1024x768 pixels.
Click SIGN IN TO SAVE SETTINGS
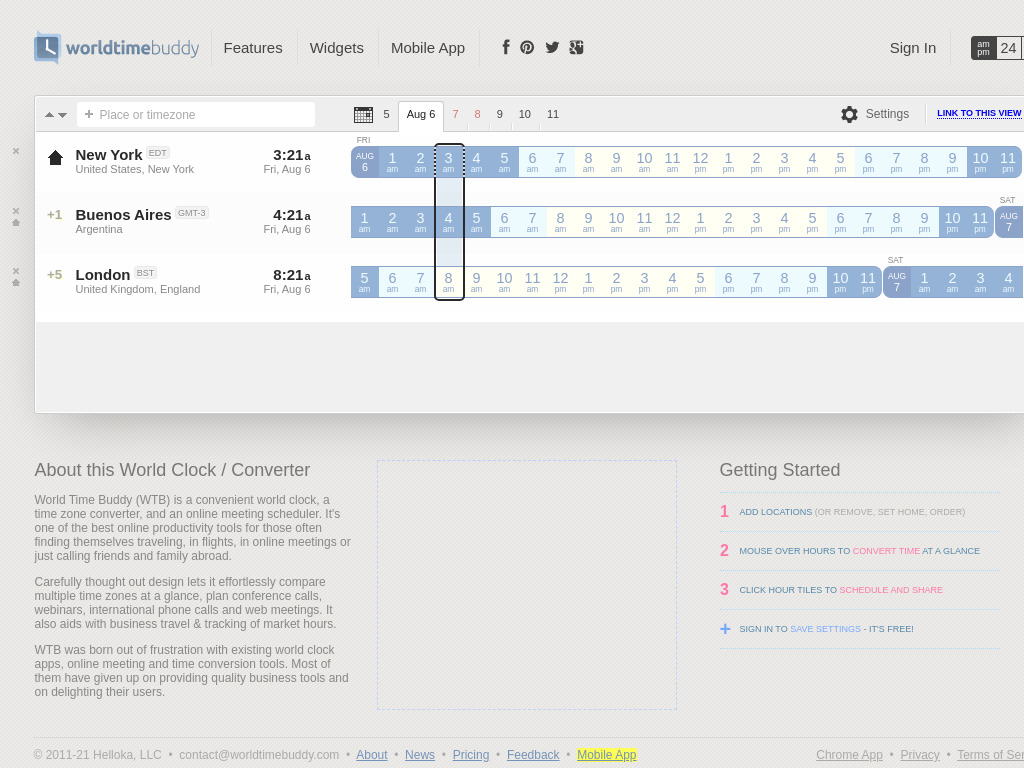826,629
